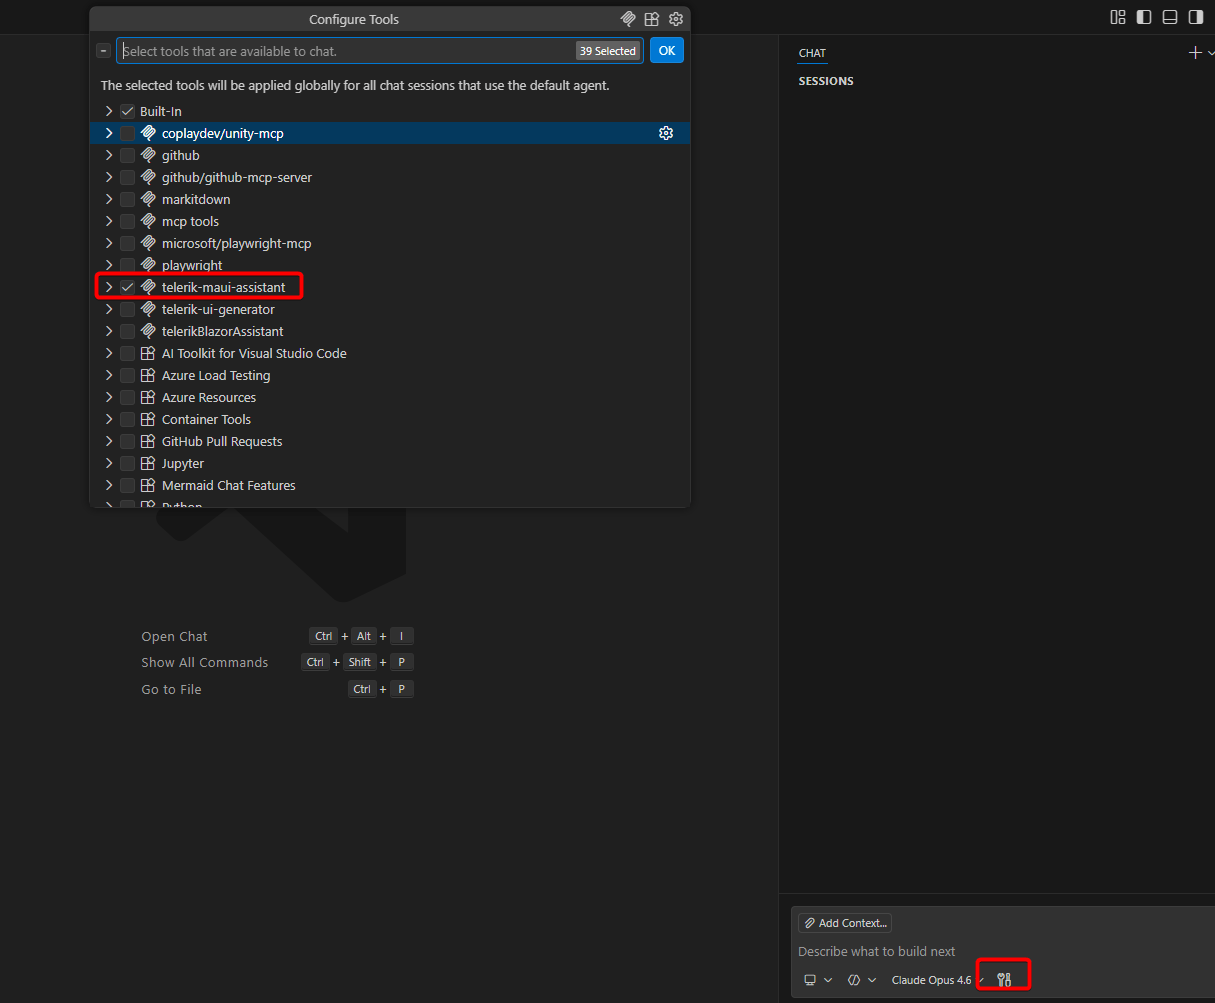Confirm tool selection with OK button

[667, 51]
